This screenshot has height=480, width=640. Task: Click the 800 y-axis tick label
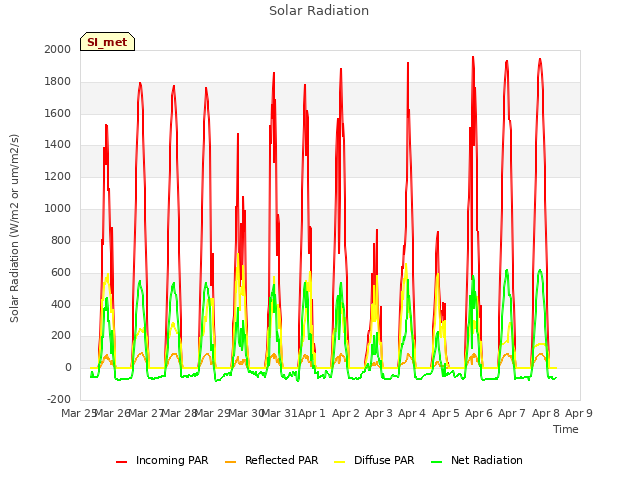61,240
